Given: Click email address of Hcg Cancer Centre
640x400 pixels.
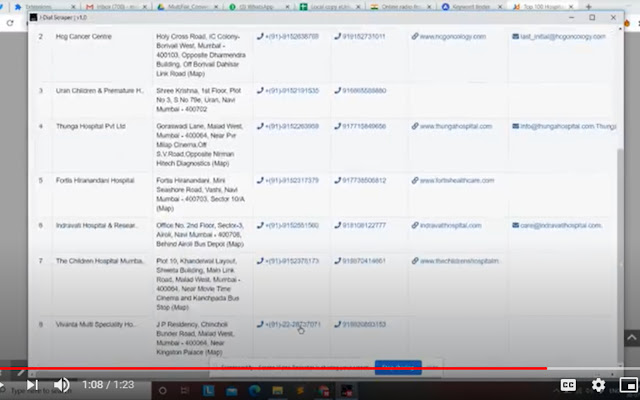Looking at the screenshot, I should [559, 36].
